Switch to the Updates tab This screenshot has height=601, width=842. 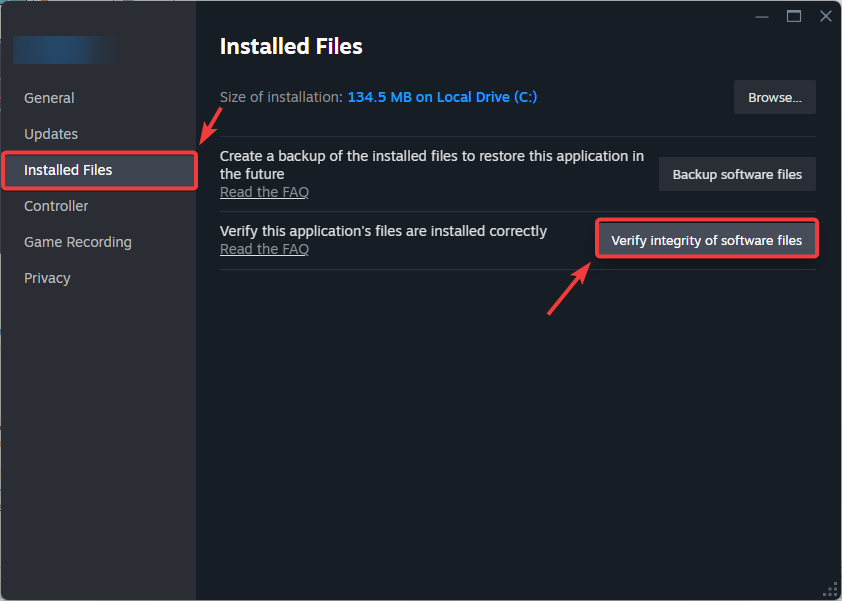tap(51, 134)
